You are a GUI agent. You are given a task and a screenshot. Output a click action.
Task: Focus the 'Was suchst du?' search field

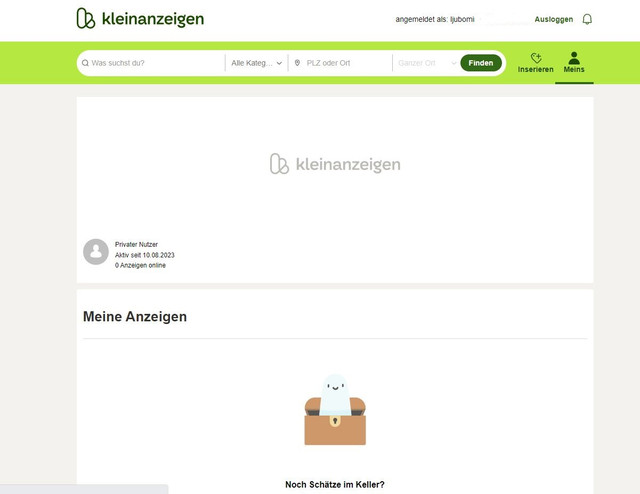click(x=155, y=63)
